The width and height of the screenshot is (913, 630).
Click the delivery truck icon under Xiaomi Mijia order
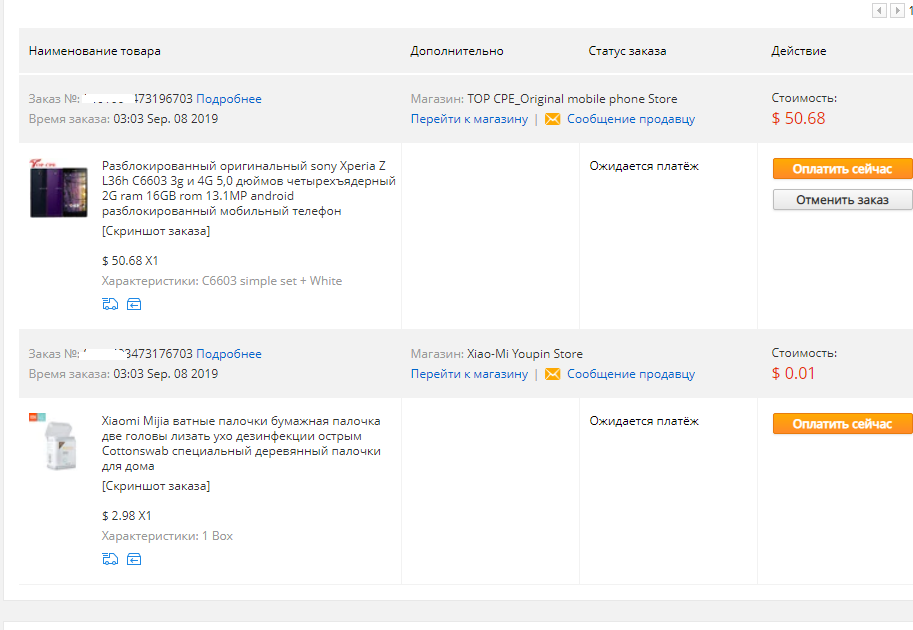[110, 559]
